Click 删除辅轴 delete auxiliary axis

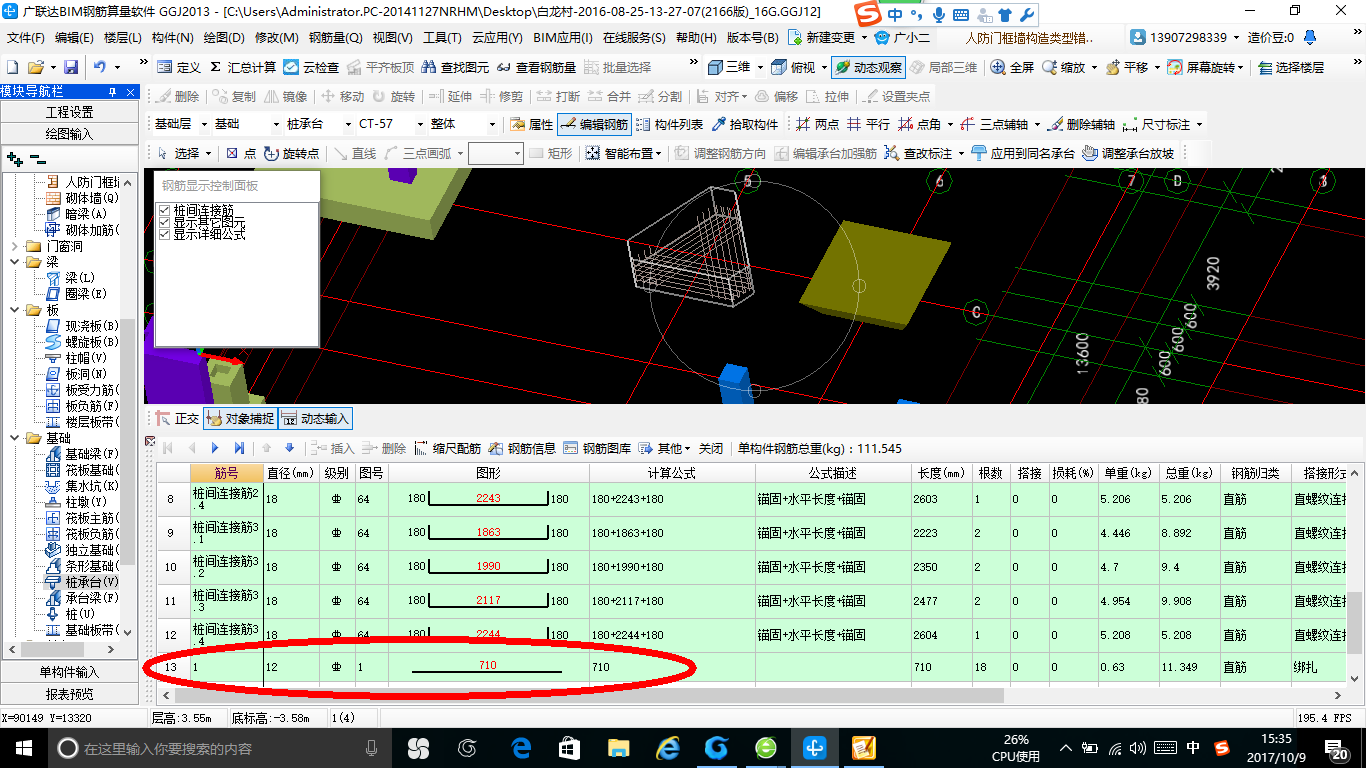tap(1081, 125)
